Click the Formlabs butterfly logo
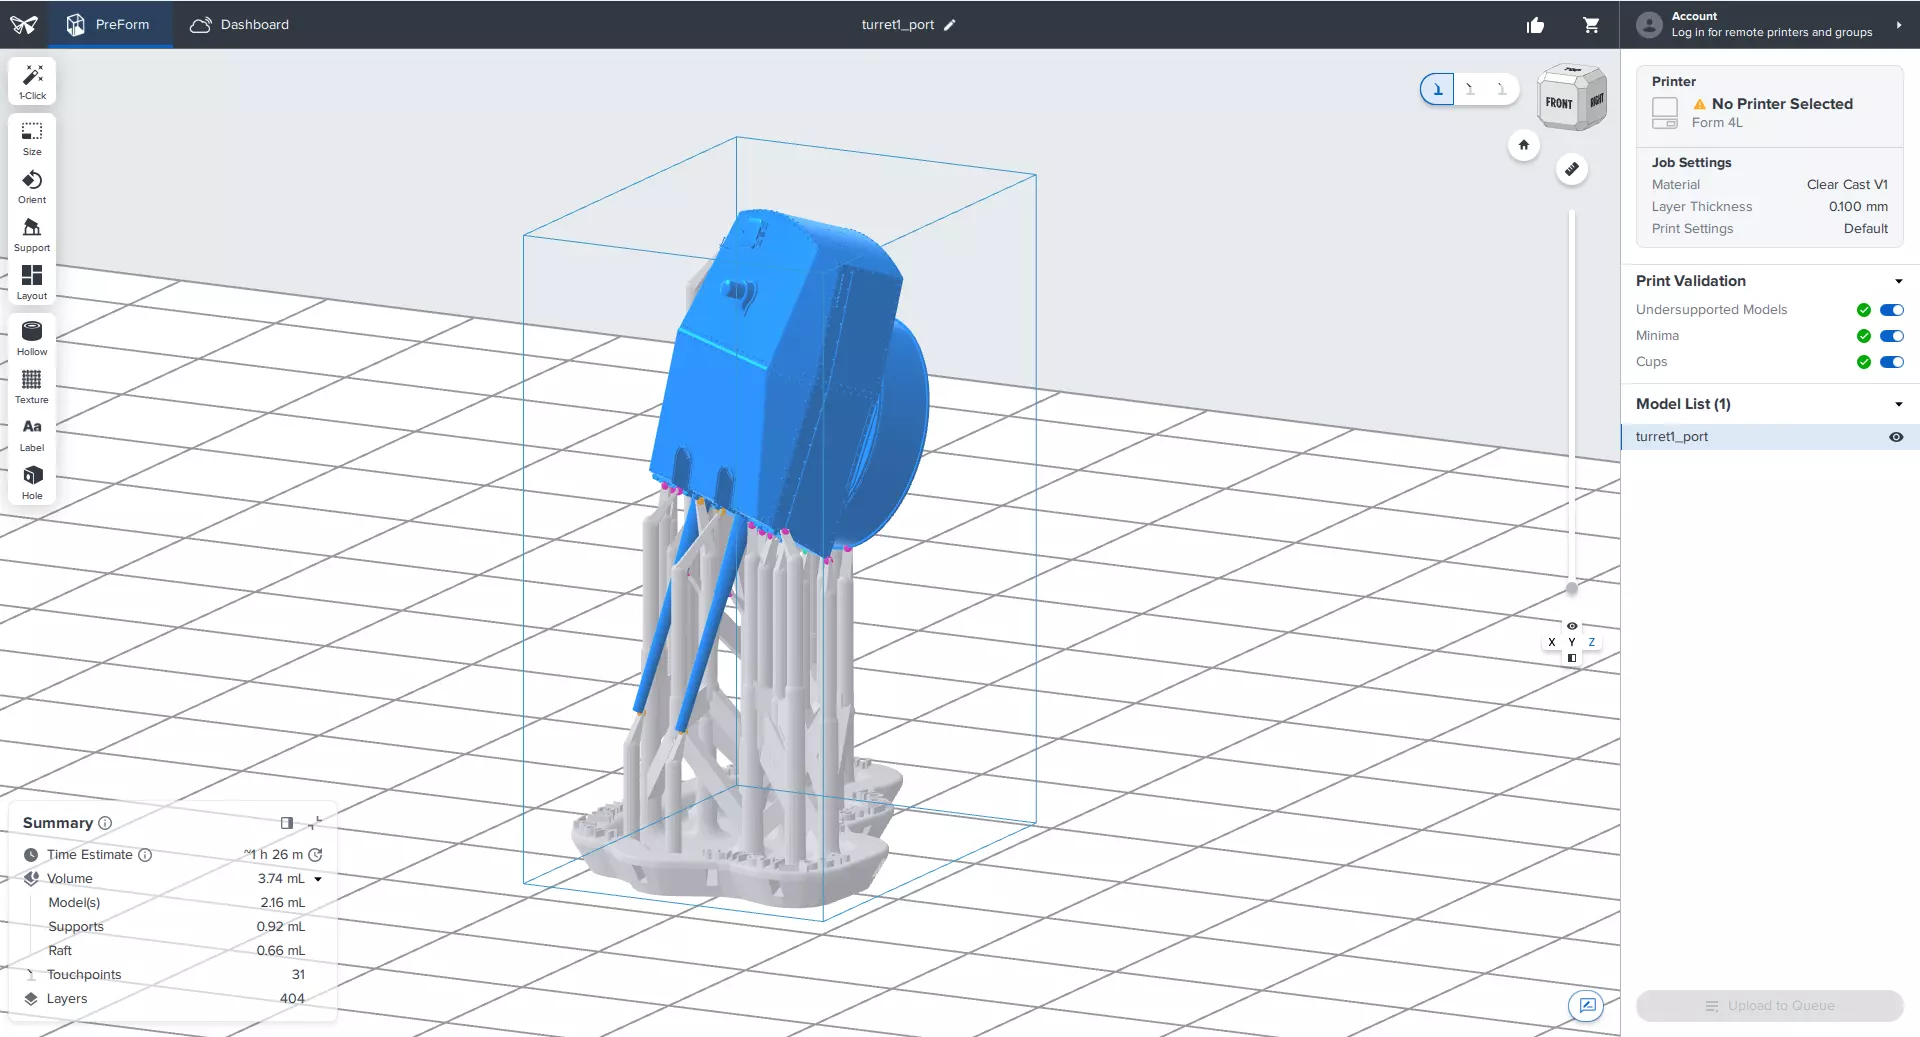This screenshot has width=1920, height=1037. [24, 25]
